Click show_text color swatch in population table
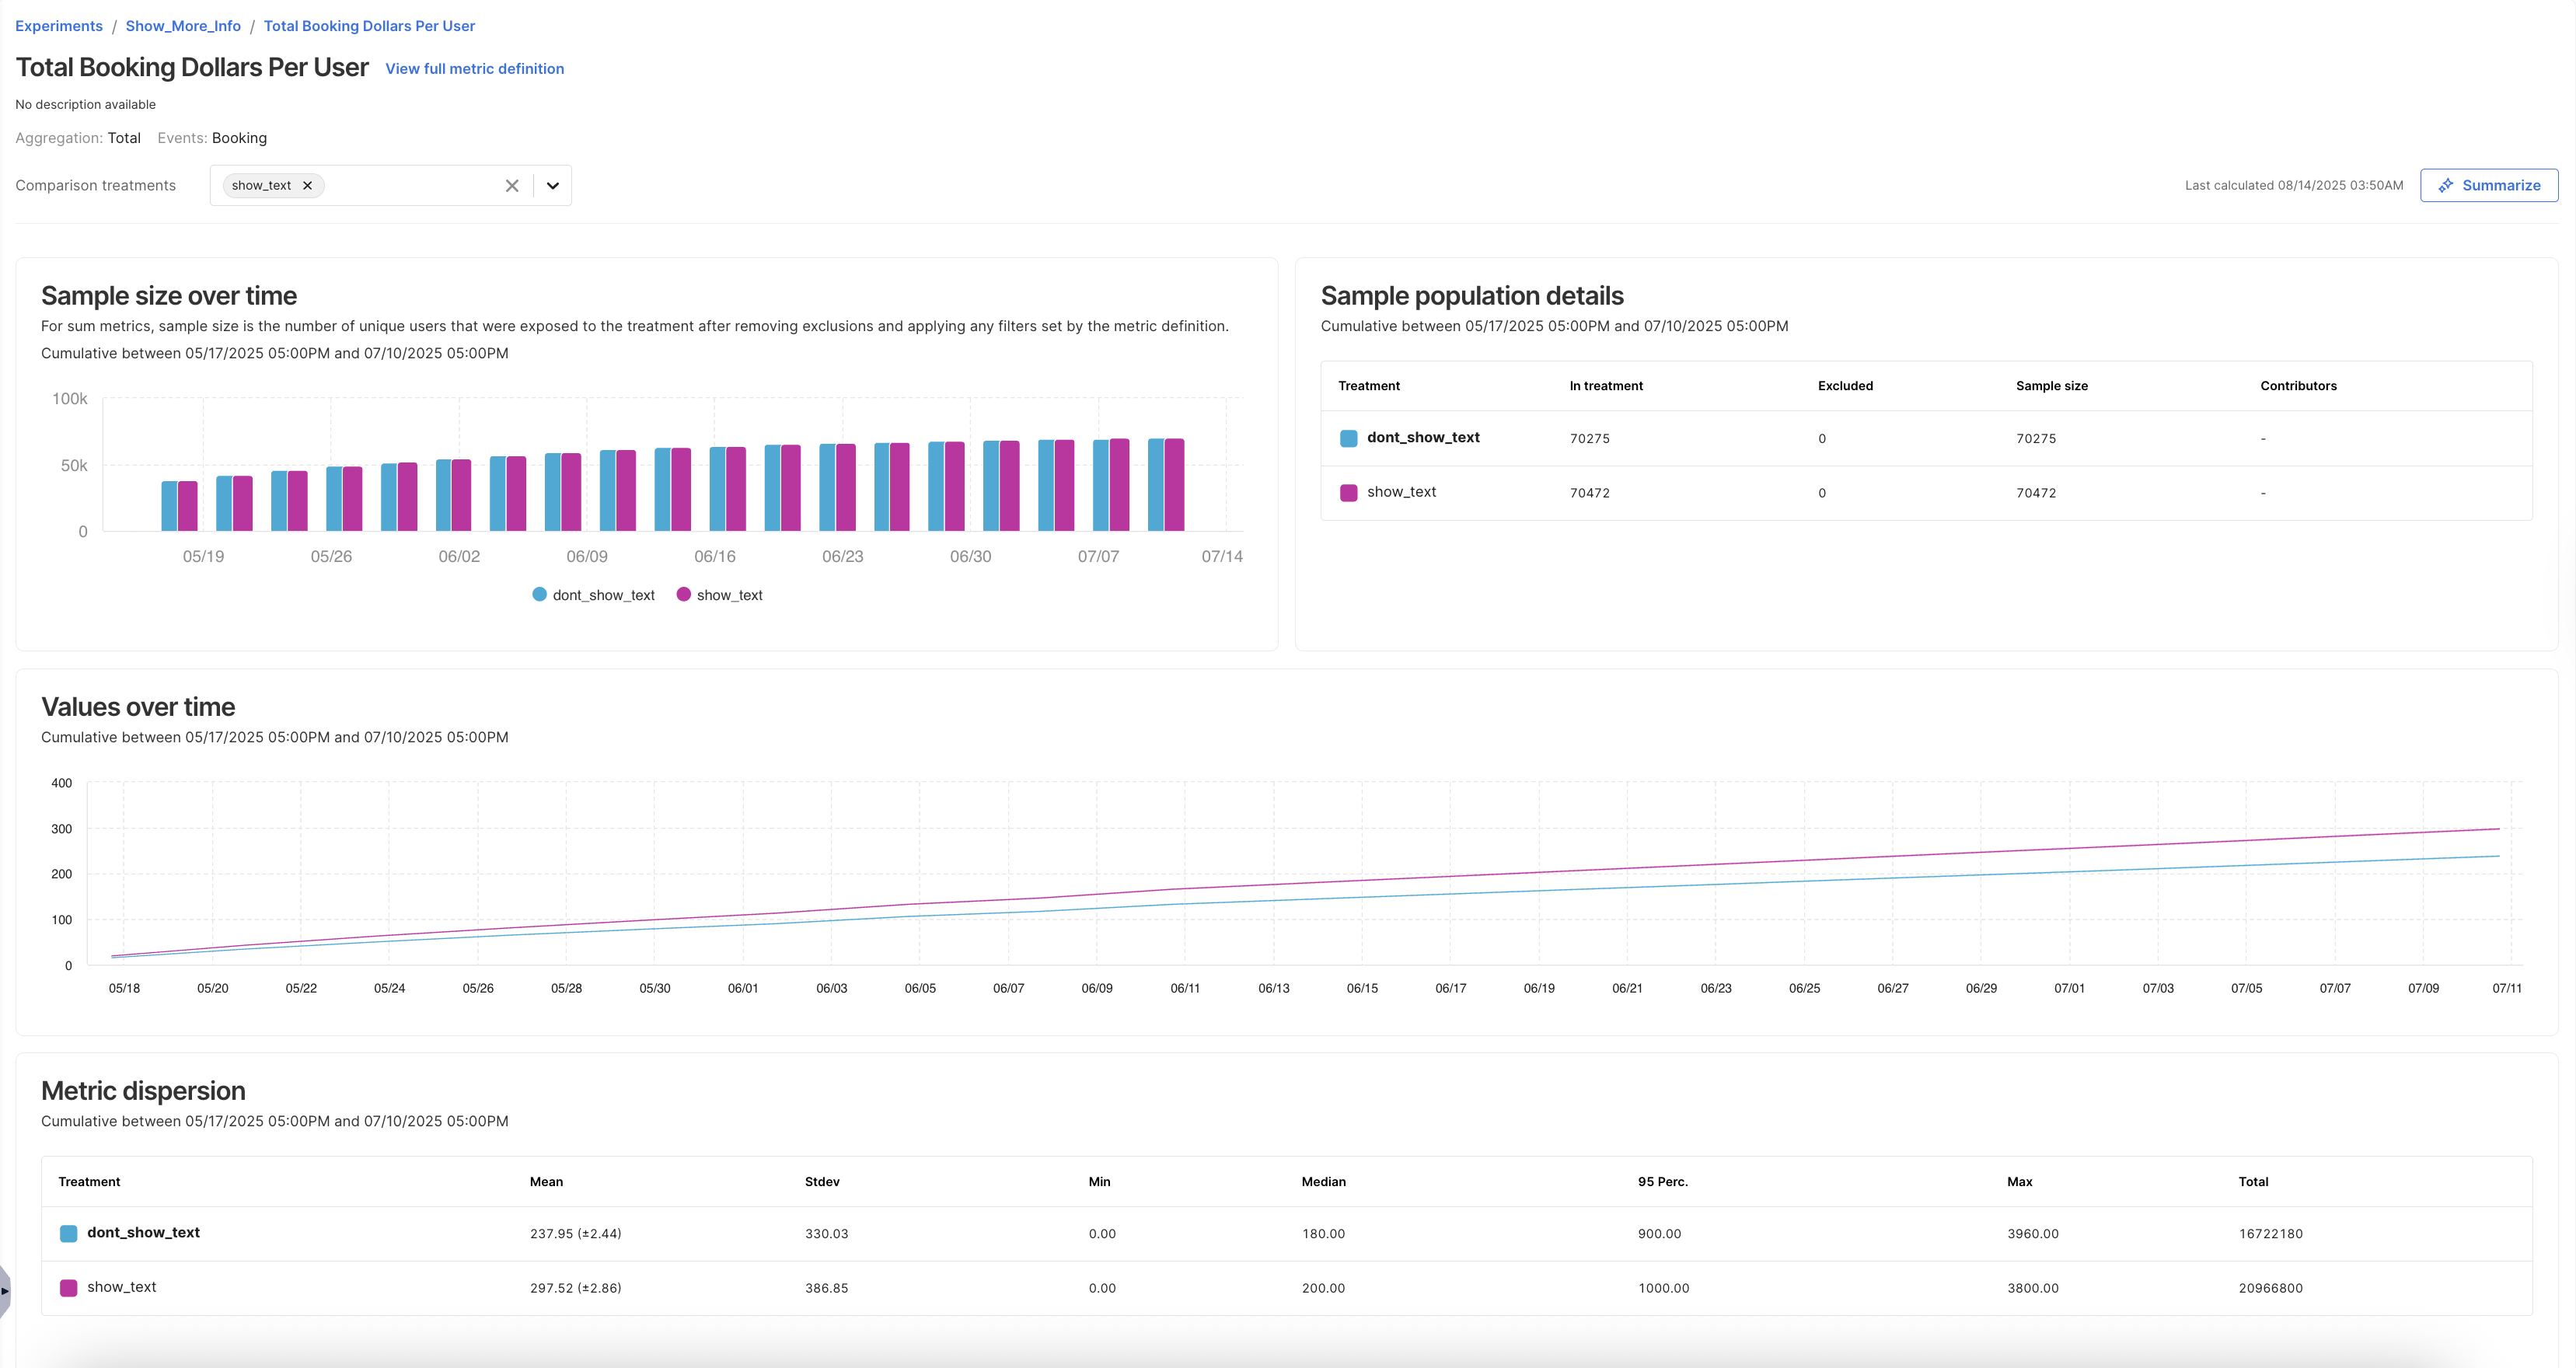This screenshot has width=2576, height=1368. point(1348,492)
